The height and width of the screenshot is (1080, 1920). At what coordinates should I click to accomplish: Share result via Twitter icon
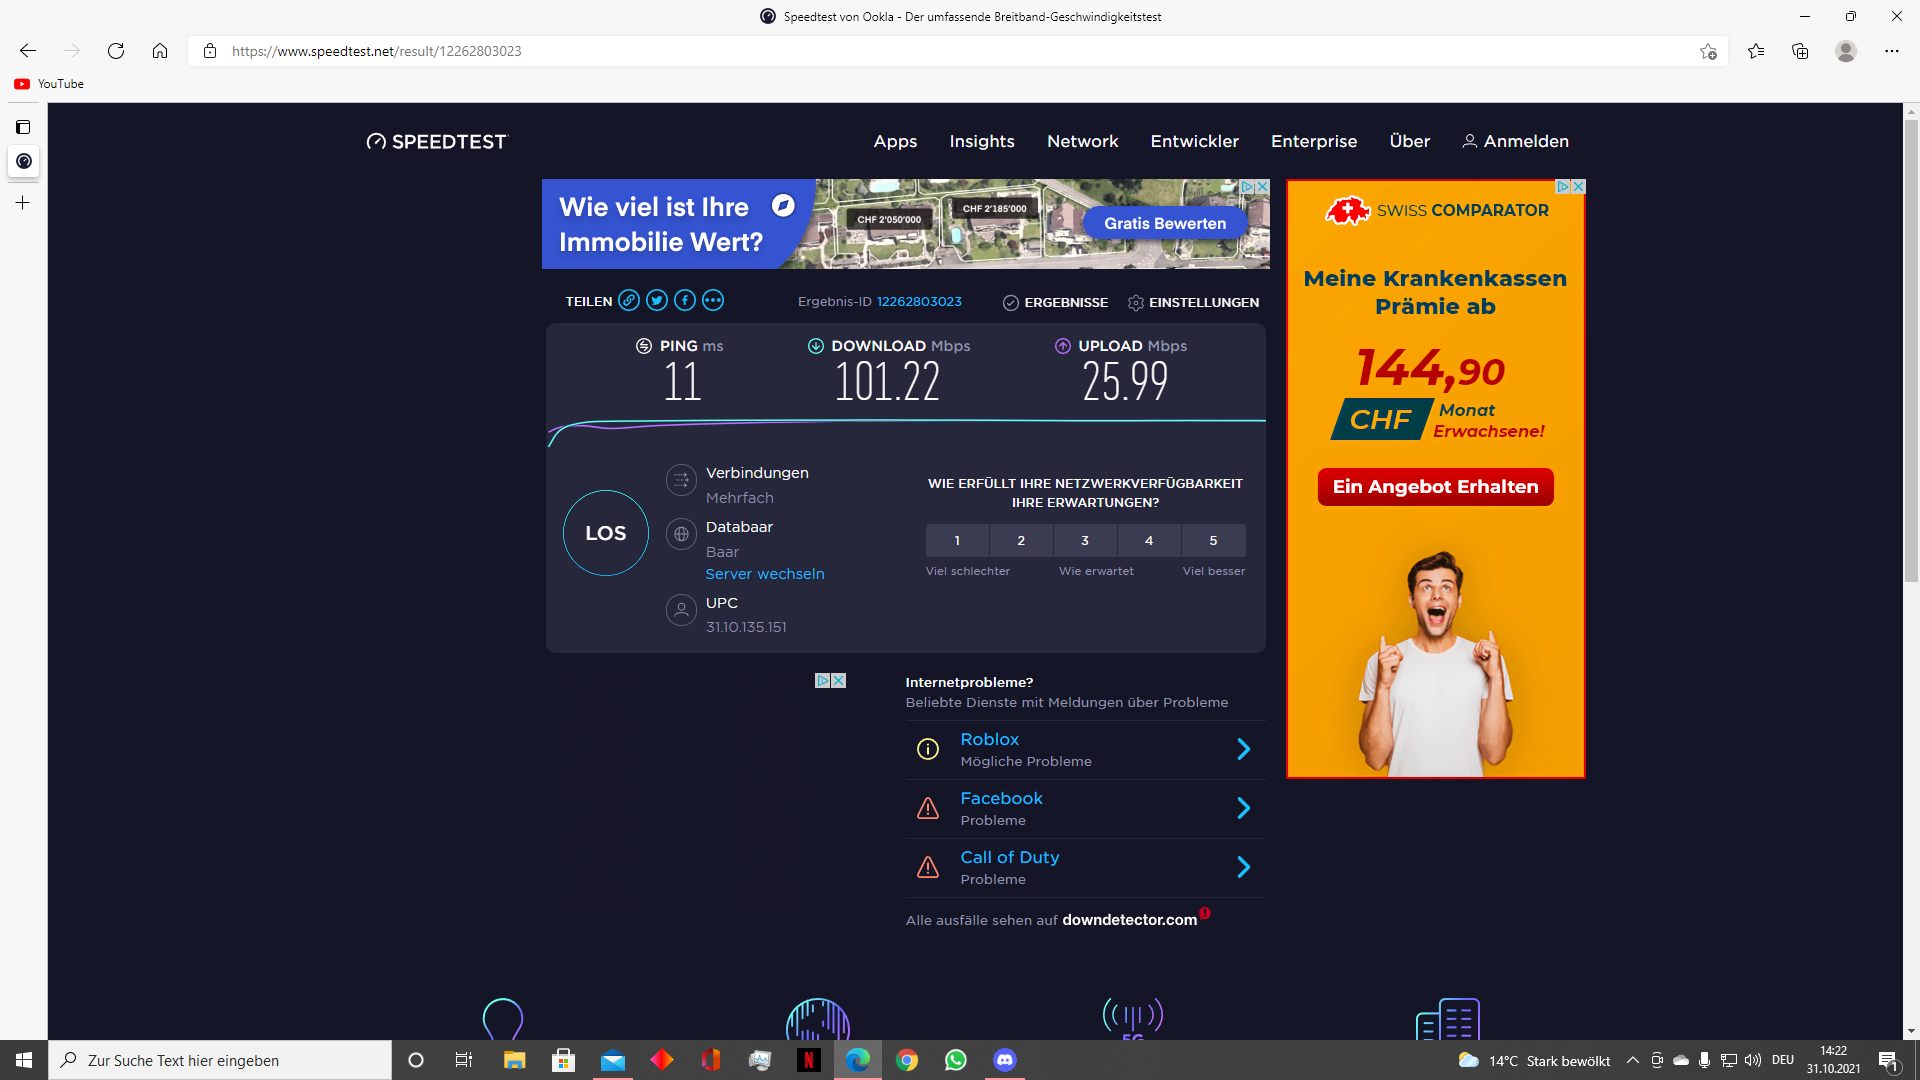[657, 300]
